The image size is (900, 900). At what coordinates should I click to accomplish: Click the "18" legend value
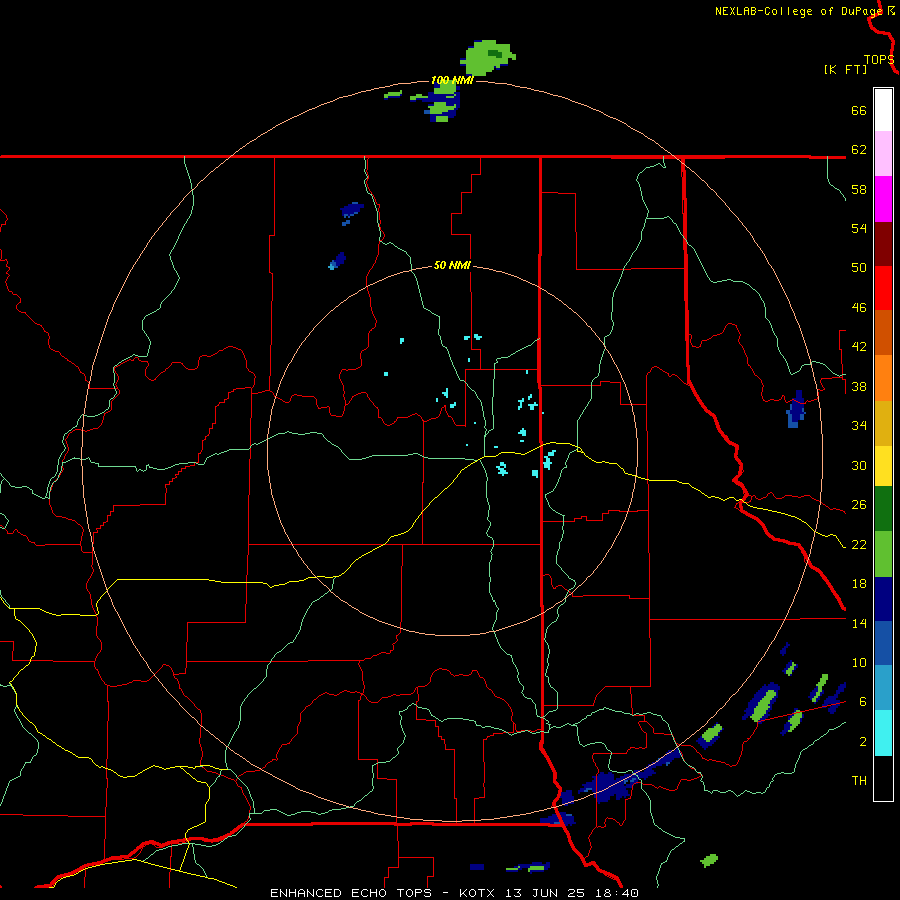(x=859, y=584)
